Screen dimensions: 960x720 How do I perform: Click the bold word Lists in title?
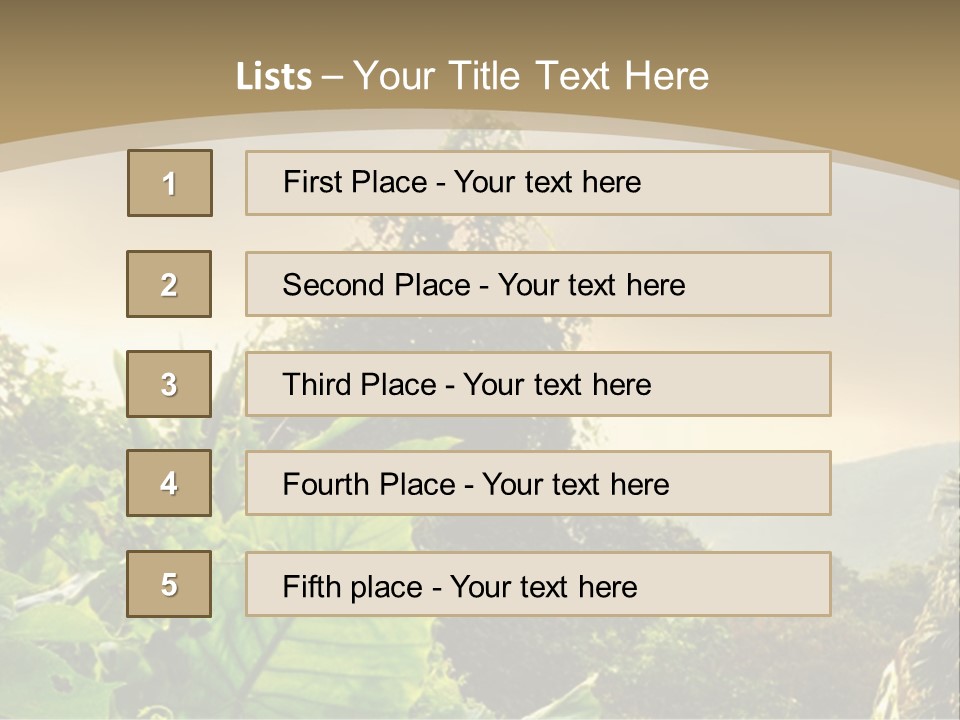(x=274, y=77)
